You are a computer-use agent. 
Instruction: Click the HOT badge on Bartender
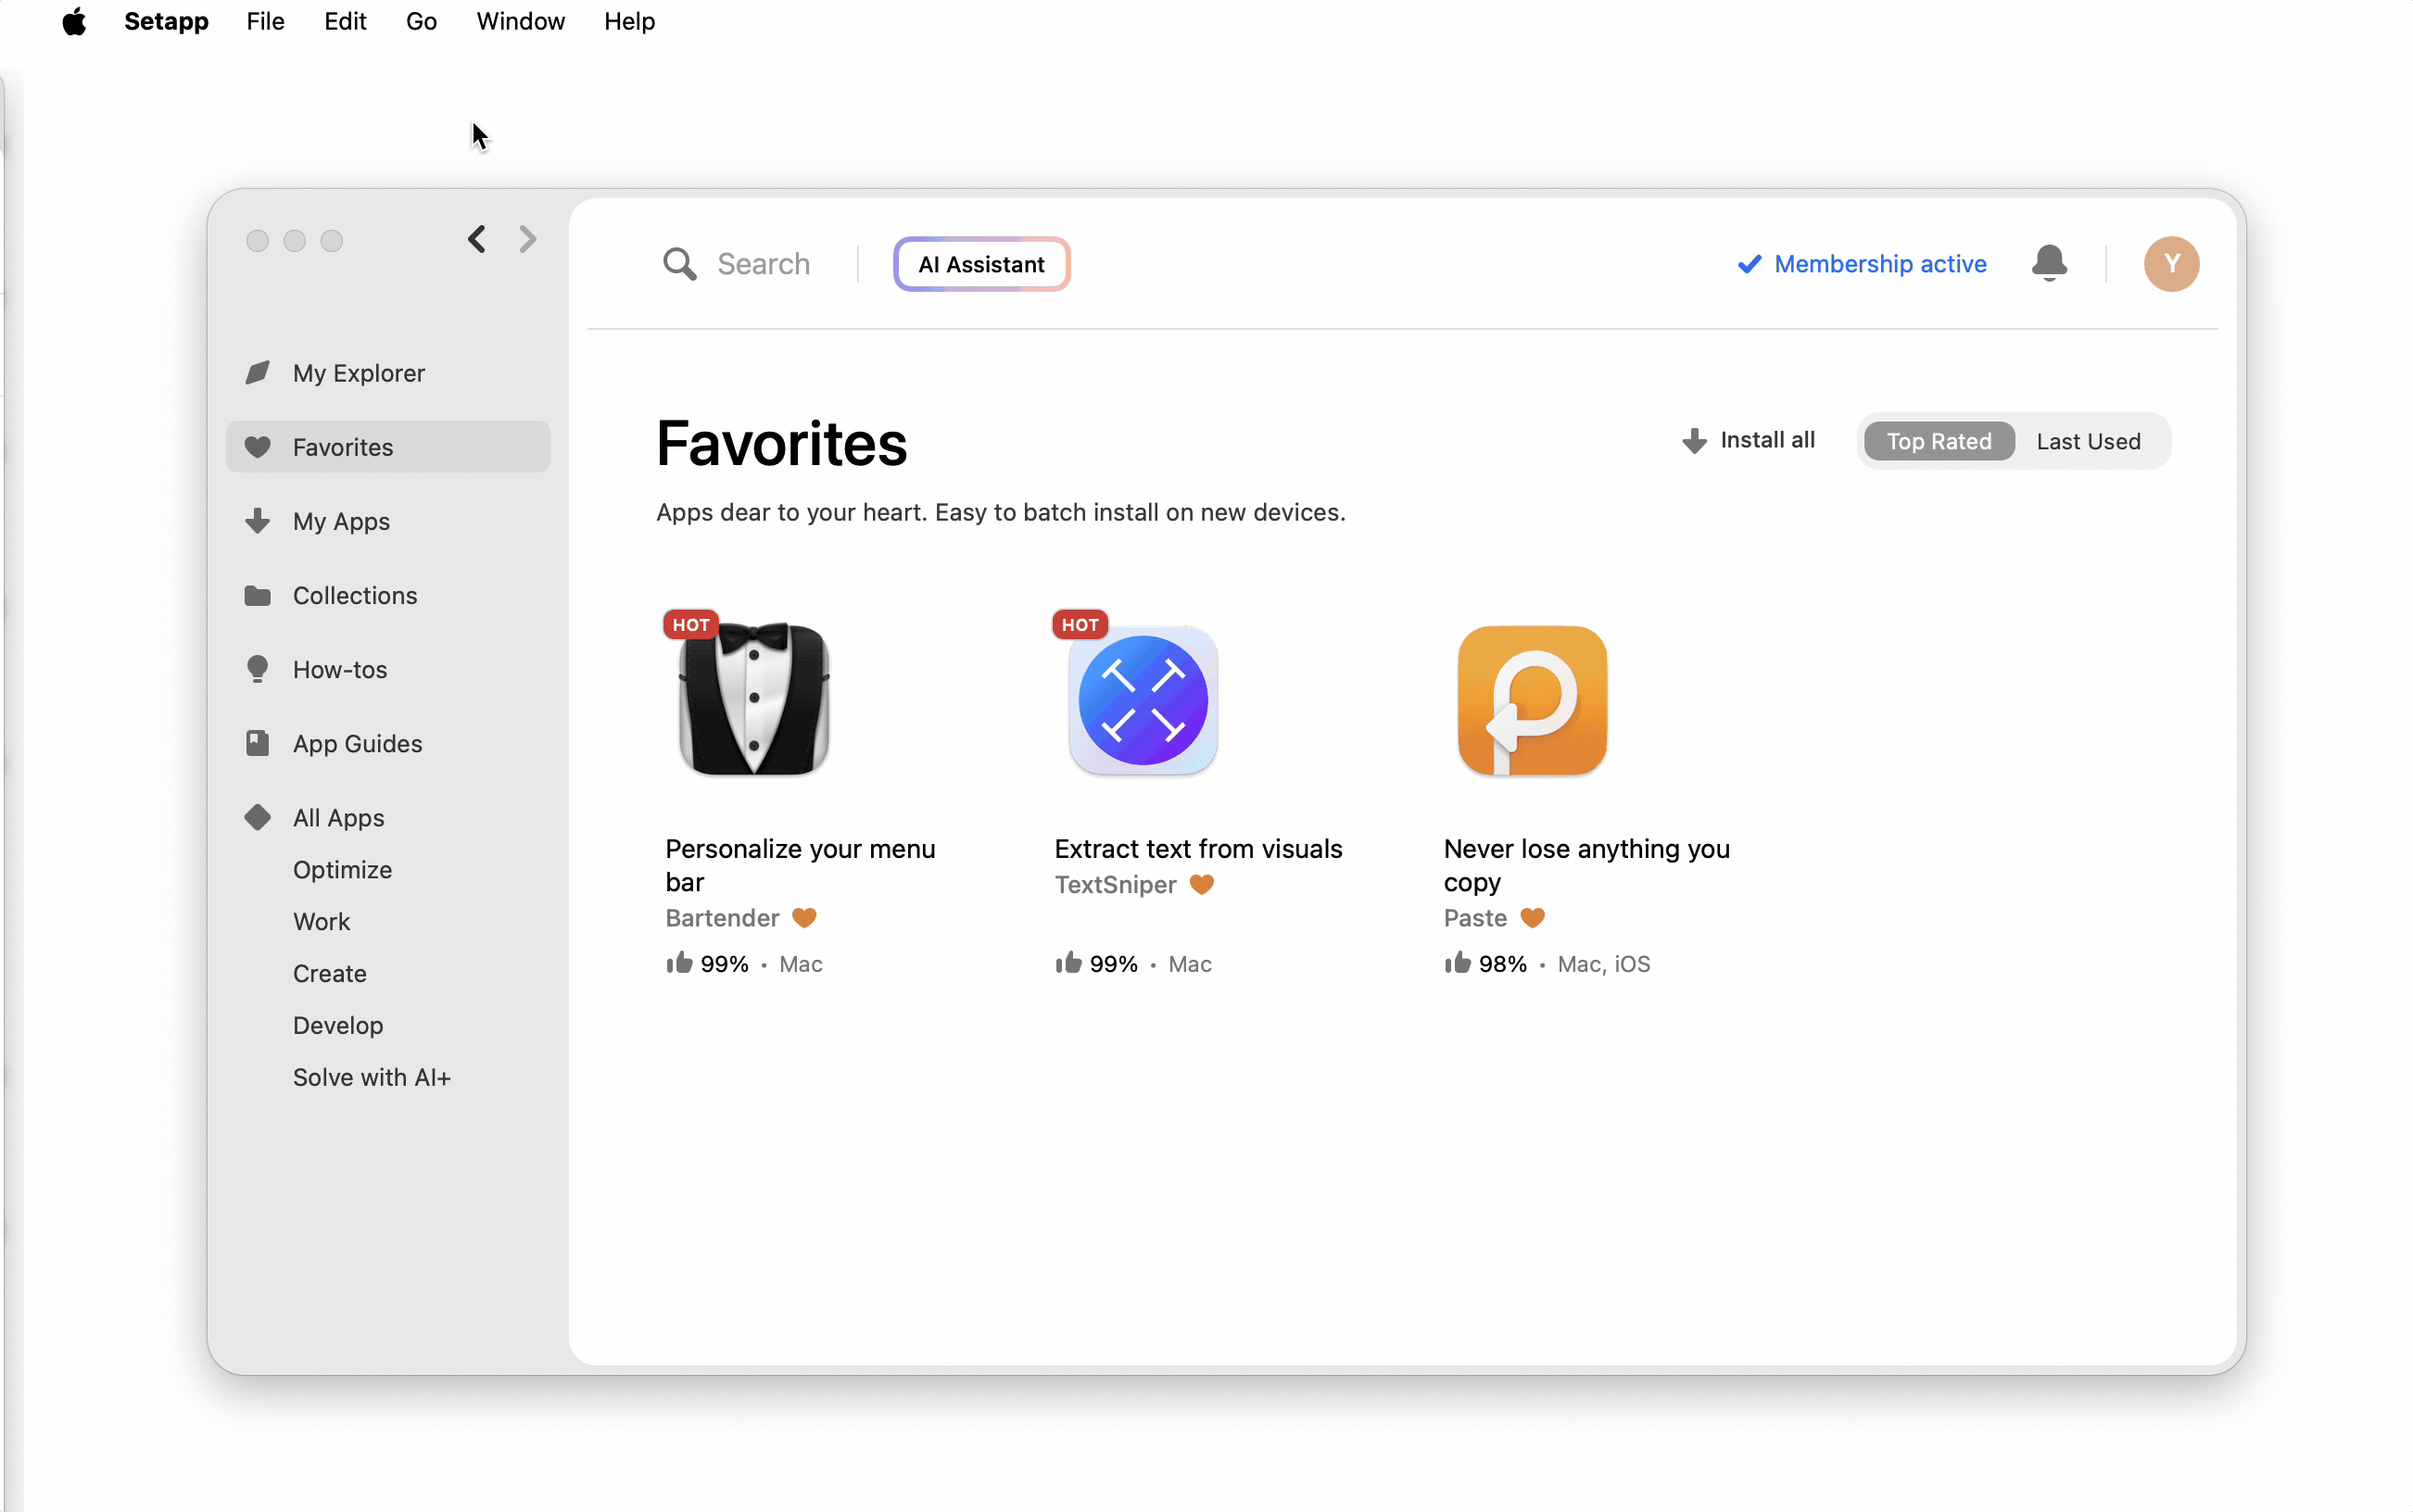(690, 624)
